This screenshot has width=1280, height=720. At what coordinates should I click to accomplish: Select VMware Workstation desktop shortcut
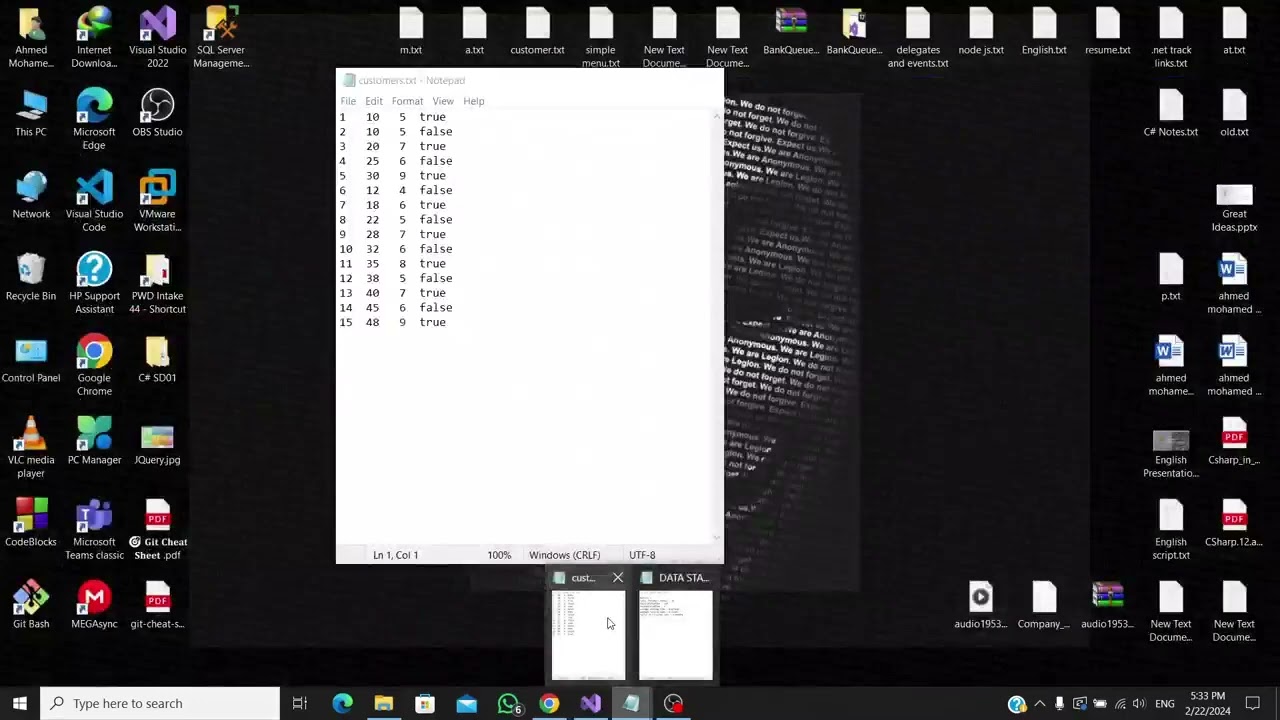coord(157,202)
